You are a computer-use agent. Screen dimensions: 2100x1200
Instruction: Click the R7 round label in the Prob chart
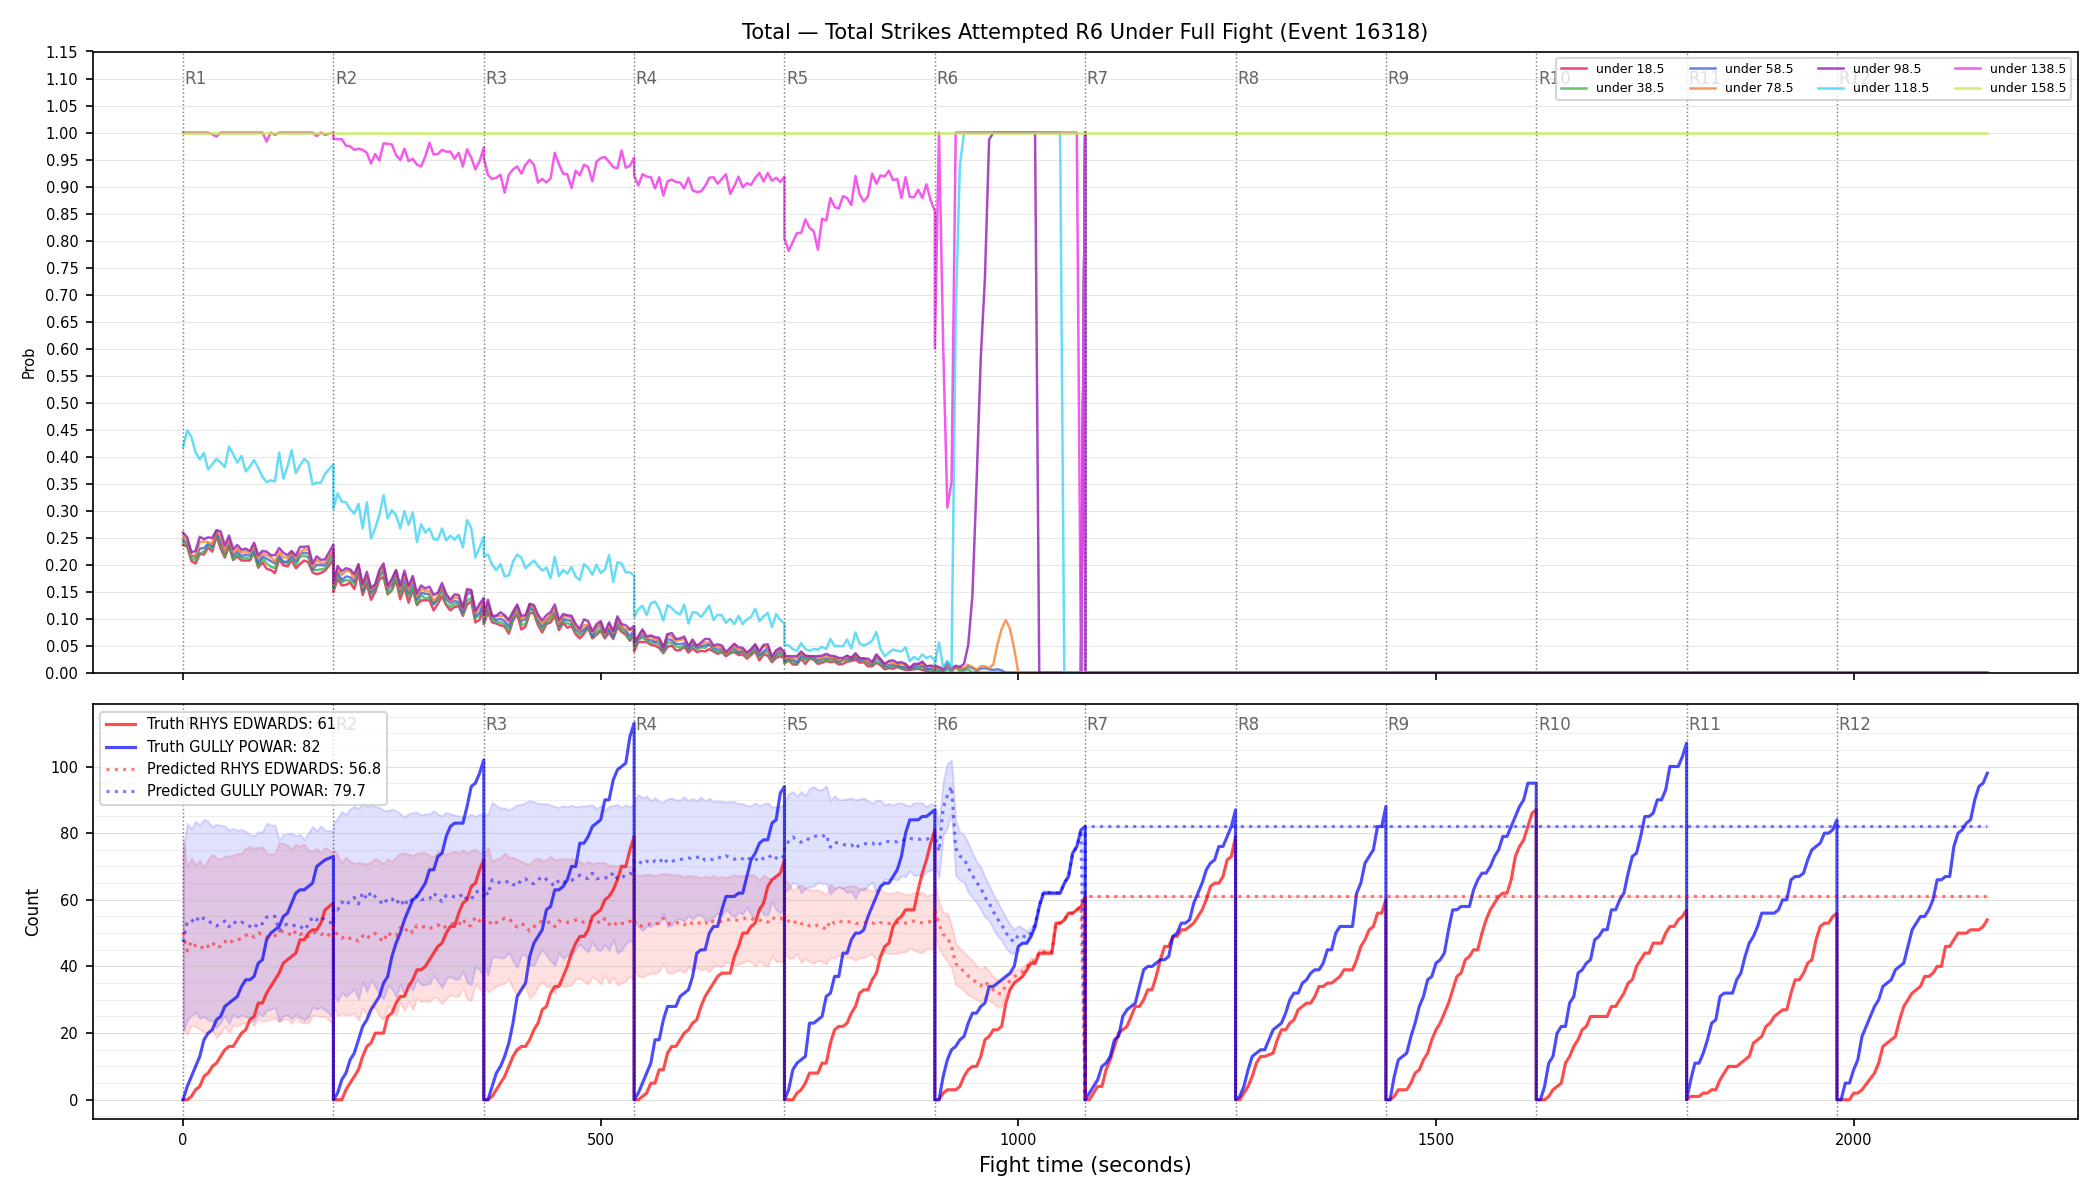1098,78
